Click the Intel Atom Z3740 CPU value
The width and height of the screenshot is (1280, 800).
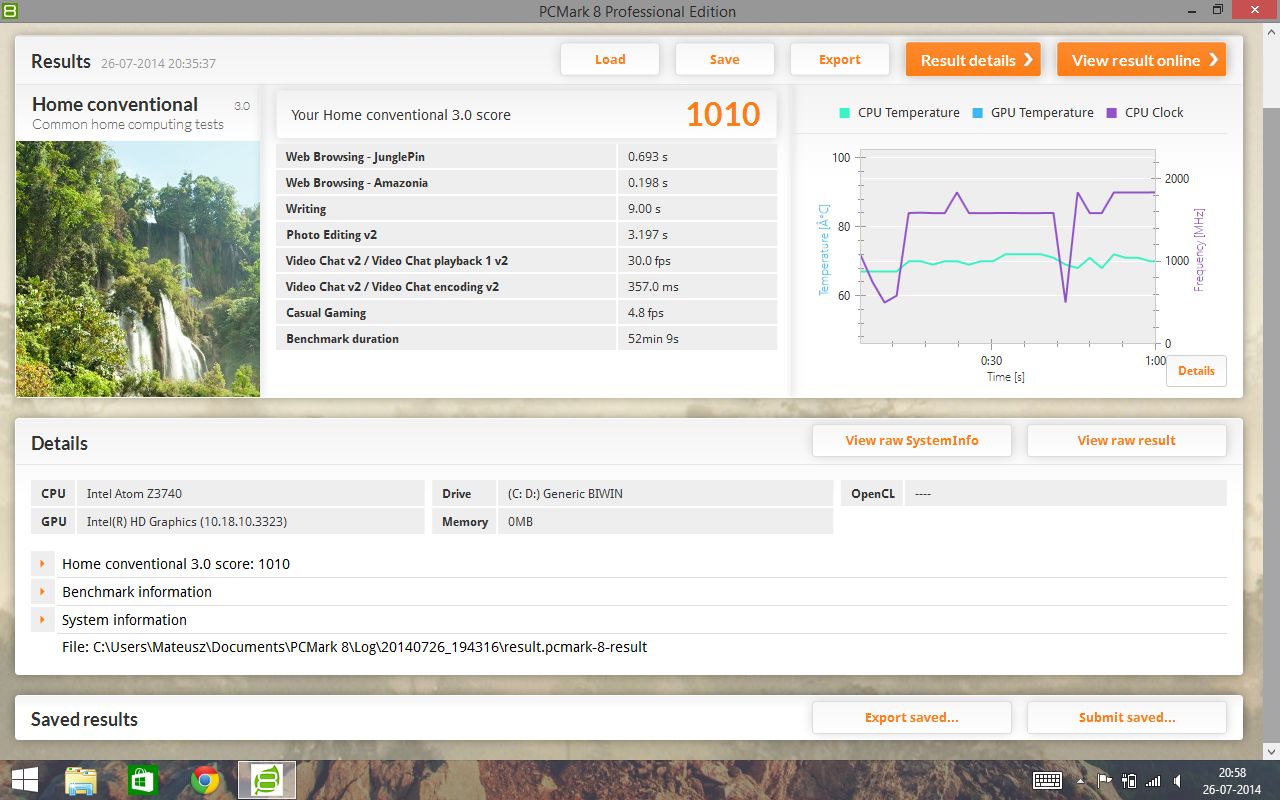point(134,493)
